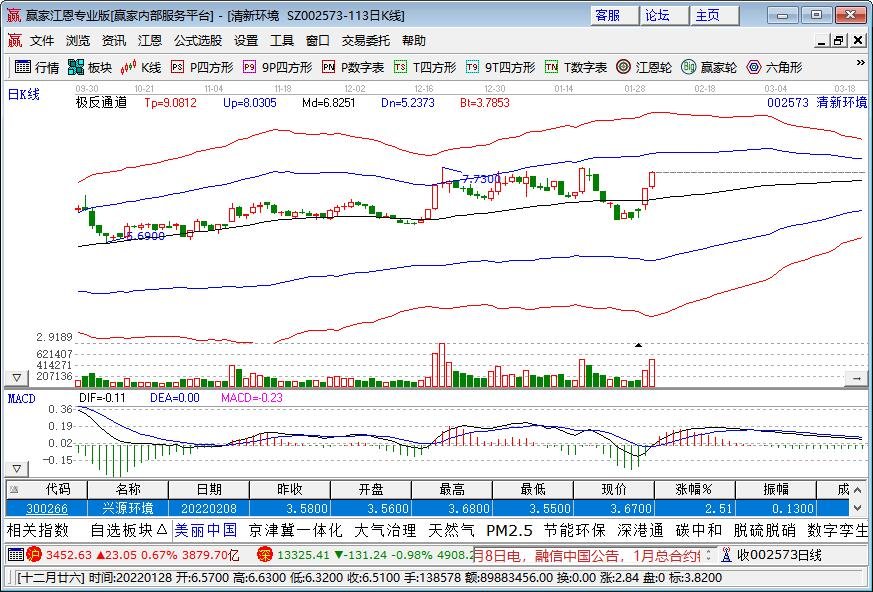Expand the volume panel dropdown triangle
This screenshot has height=592, width=873.
pos(17,378)
